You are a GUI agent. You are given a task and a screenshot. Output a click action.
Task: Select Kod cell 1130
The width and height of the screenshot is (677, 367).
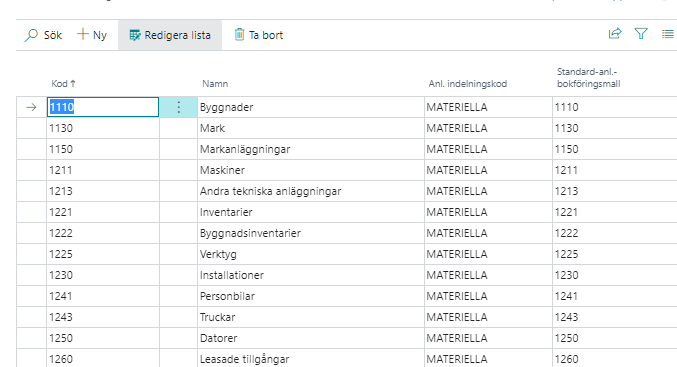(x=103, y=128)
